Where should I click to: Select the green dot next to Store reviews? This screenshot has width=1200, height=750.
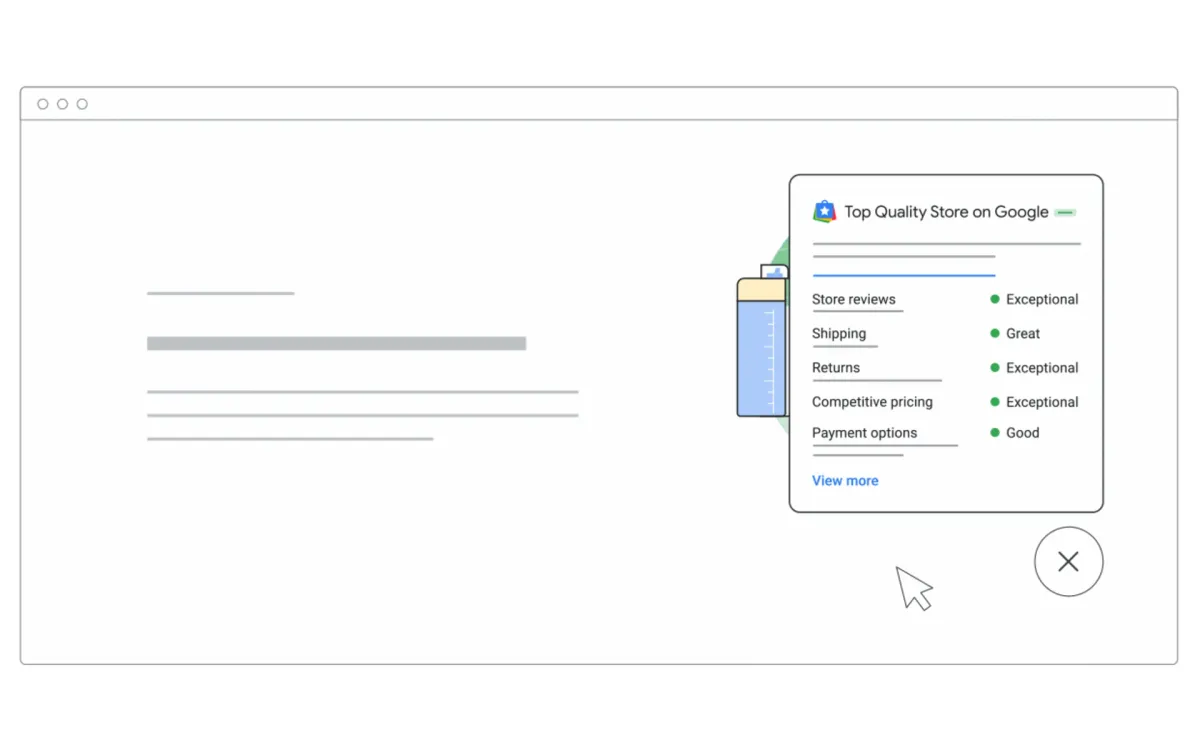pyautogui.click(x=995, y=299)
